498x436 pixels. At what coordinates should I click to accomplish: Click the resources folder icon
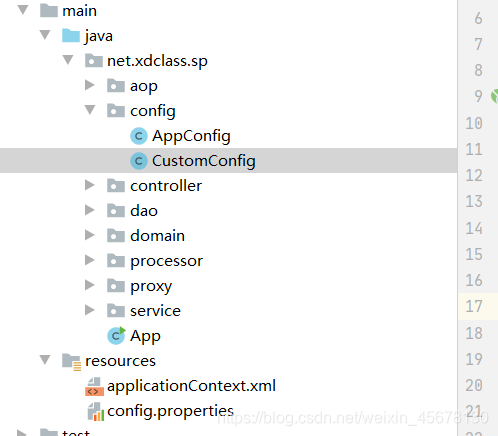point(71,361)
